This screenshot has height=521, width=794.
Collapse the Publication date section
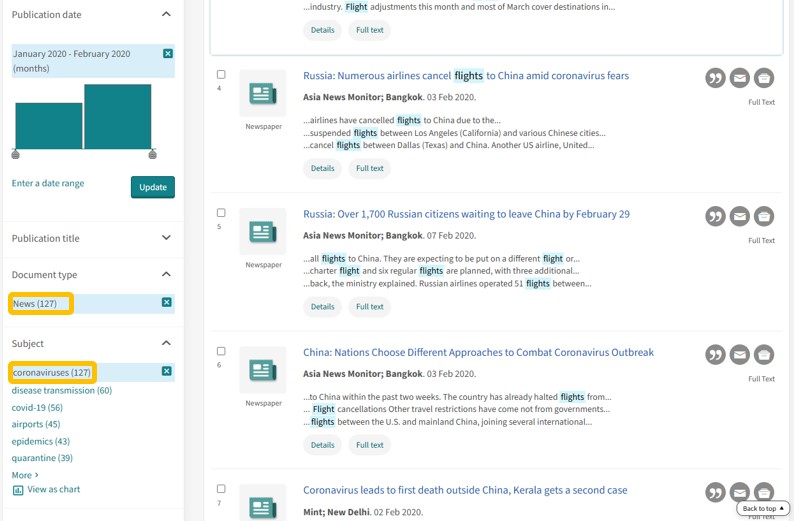coord(166,15)
